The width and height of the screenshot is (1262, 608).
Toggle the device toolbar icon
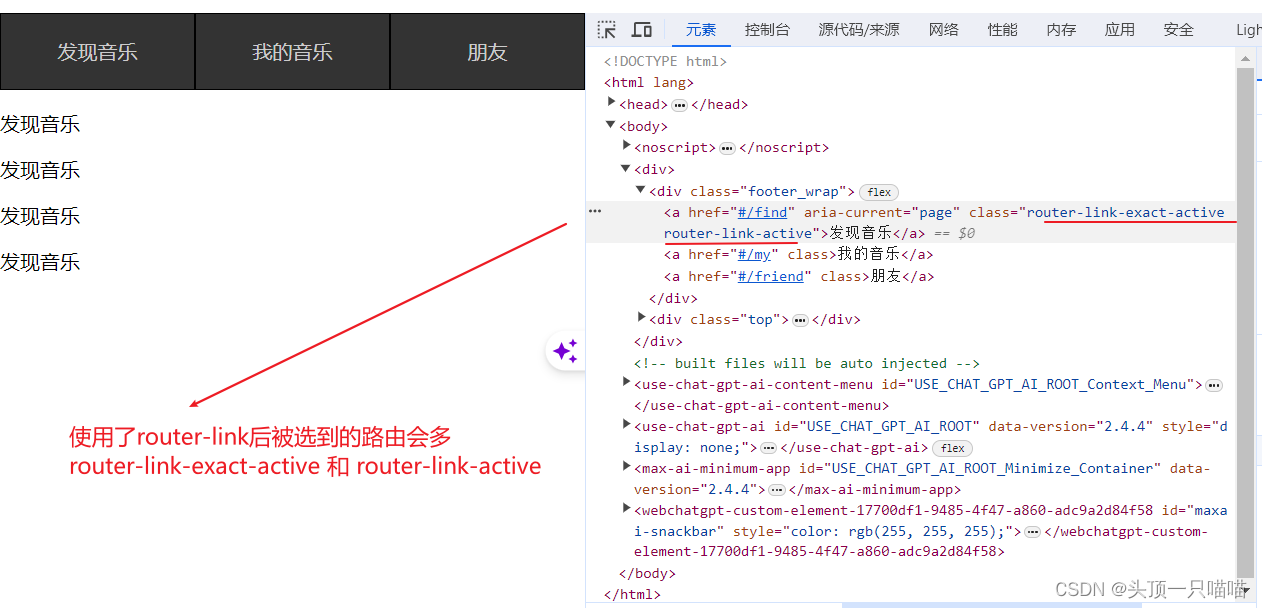pyautogui.click(x=641, y=29)
